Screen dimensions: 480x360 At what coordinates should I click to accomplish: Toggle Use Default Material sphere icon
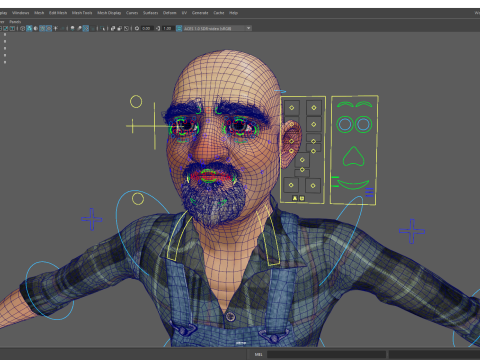pyautogui.click(x=36, y=28)
